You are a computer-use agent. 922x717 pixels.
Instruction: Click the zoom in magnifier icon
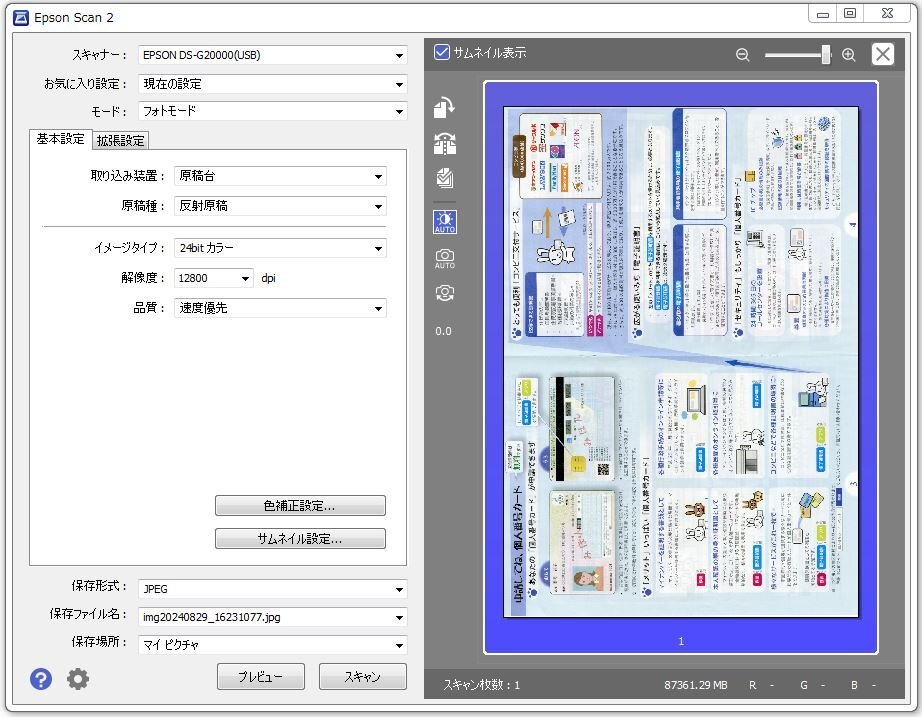[x=850, y=54]
